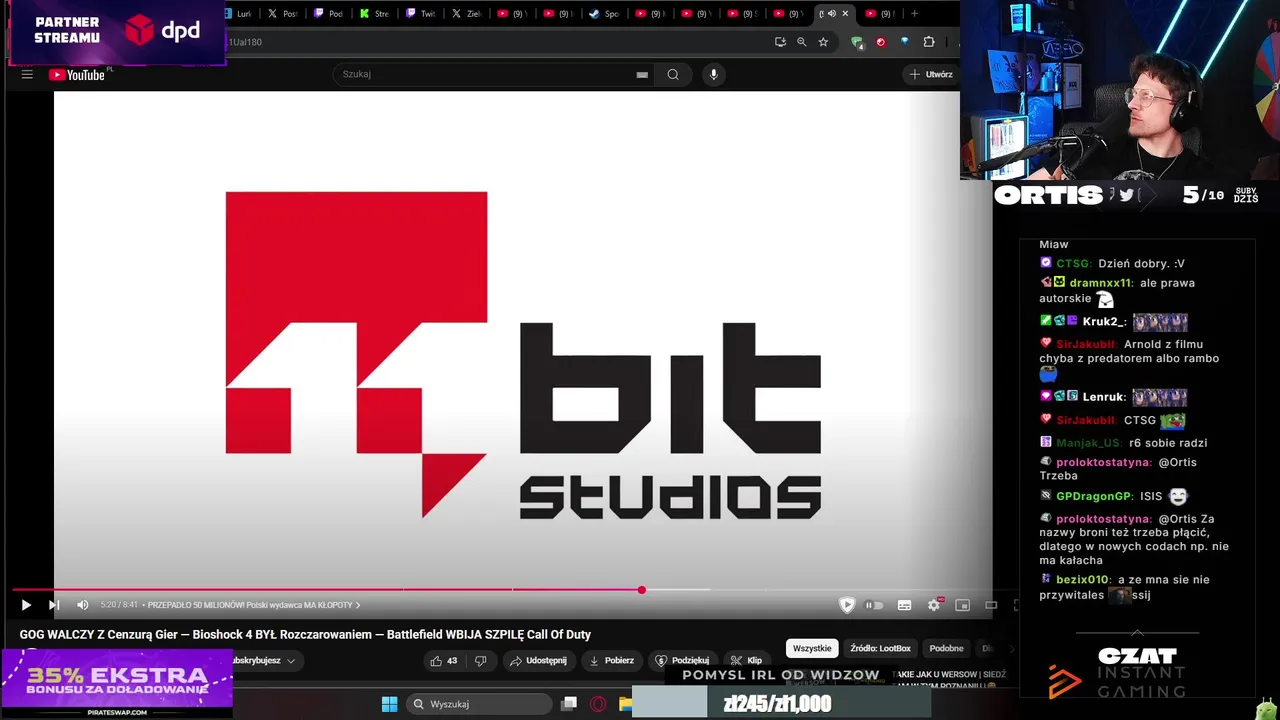Screen dimensions: 1280x720
Task: Click the taskbar Wyszukaj search box
Action: coord(480,704)
